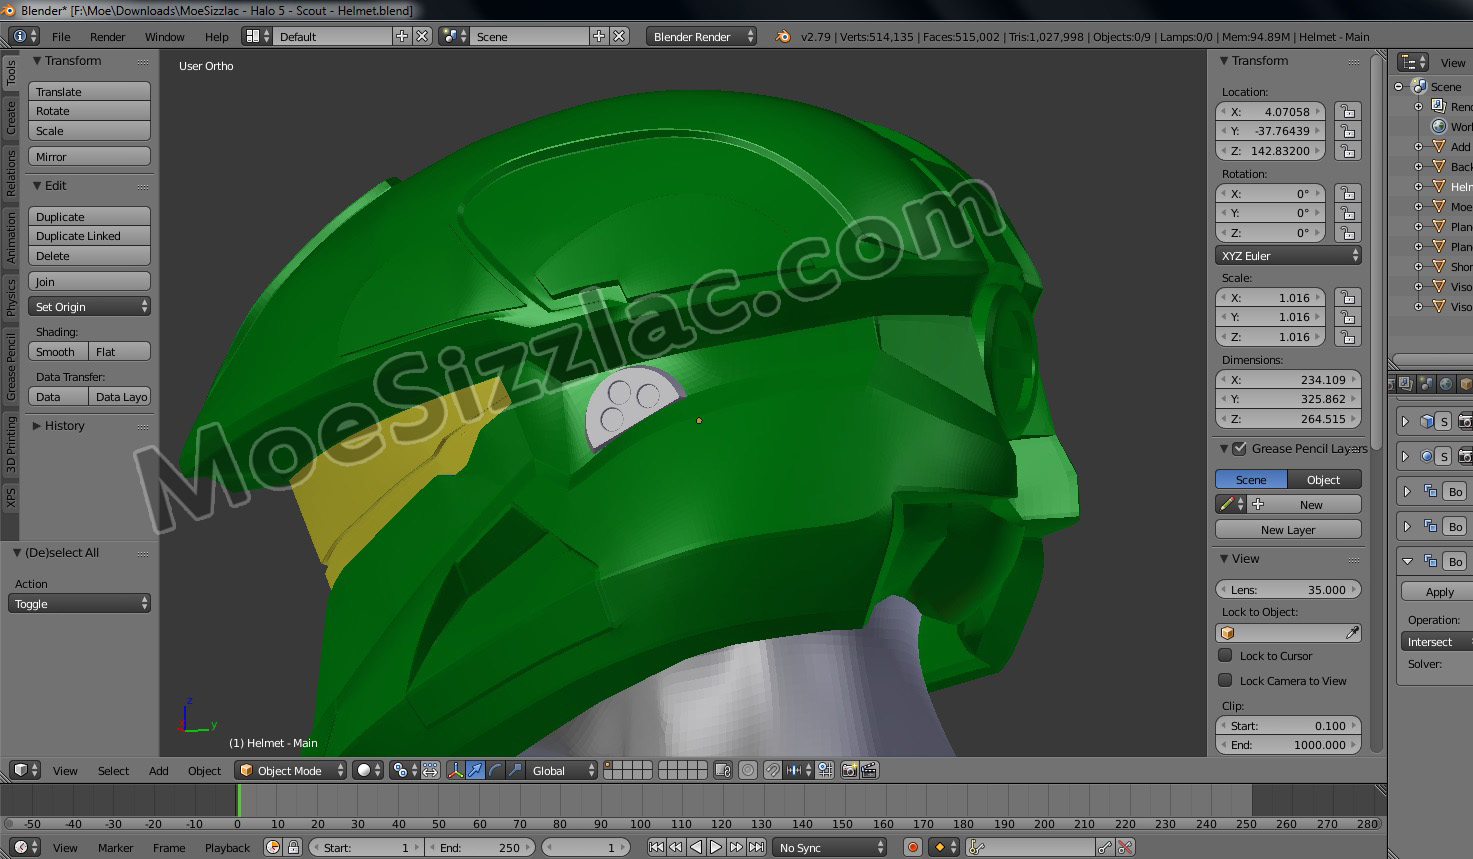
Task: Toggle snapping magnet icon
Action: click(773, 770)
